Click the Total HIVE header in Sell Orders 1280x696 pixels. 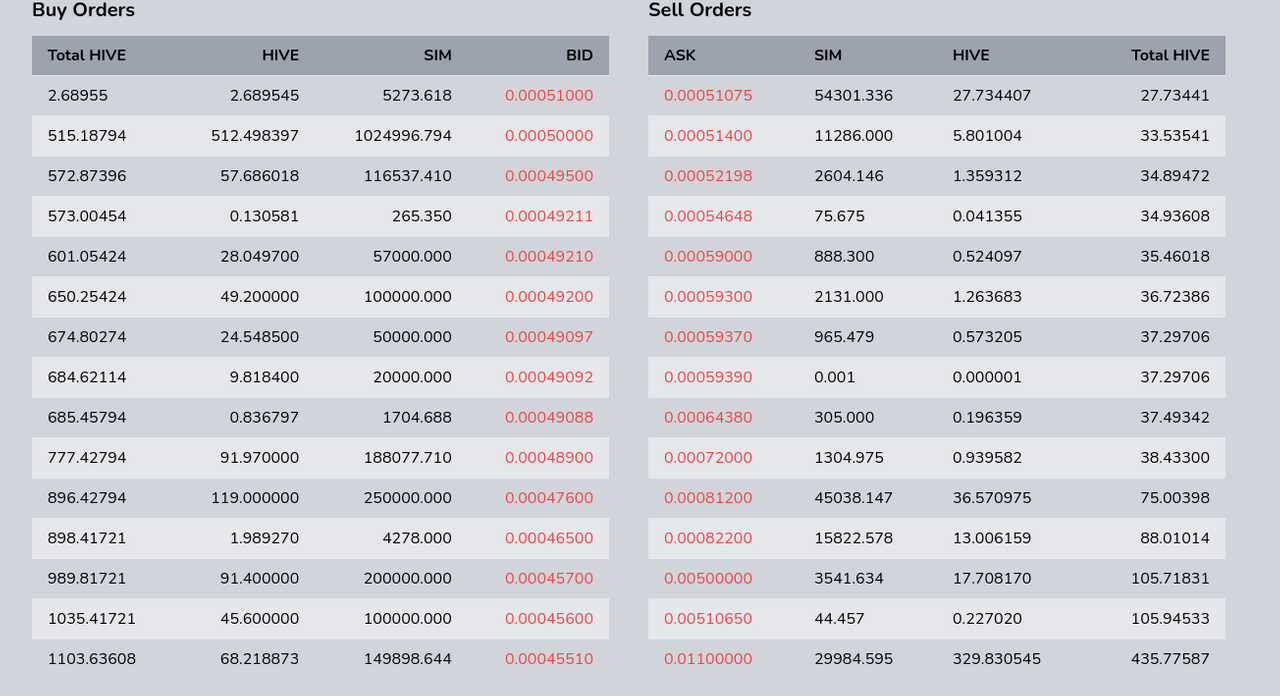pyautogui.click(x=1170, y=55)
